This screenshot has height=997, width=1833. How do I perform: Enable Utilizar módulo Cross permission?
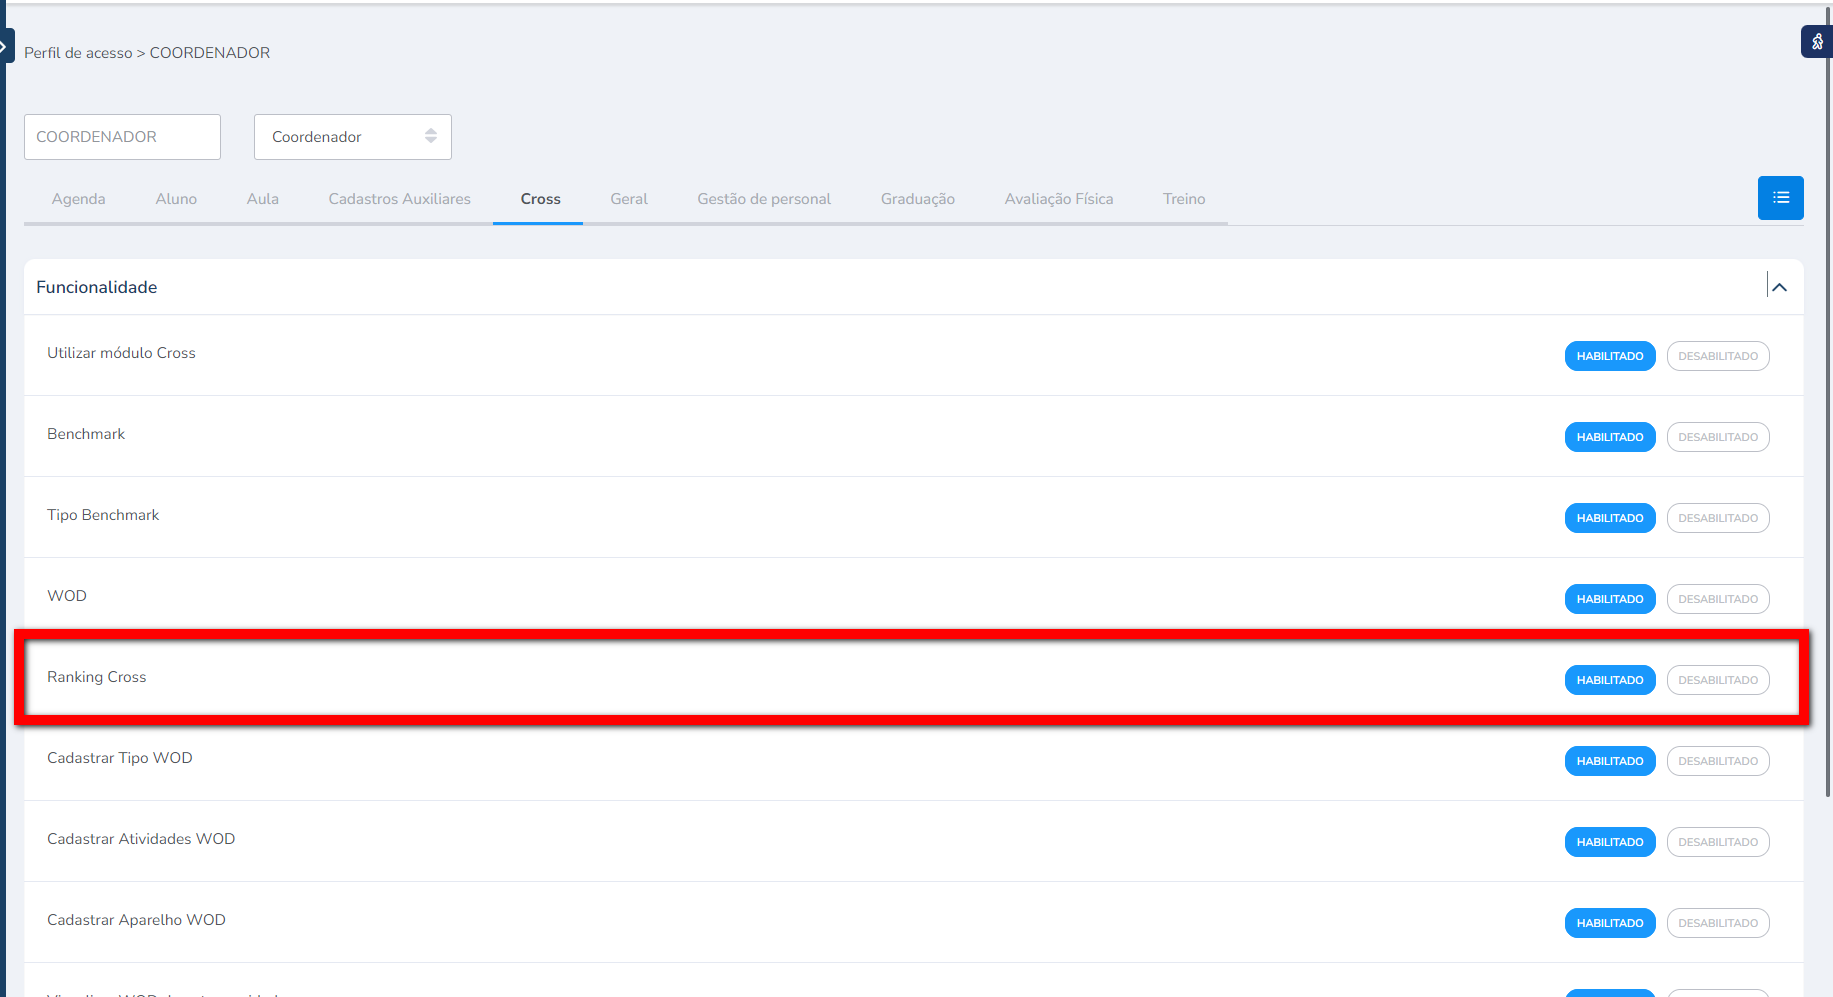click(x=1609, y=356)
